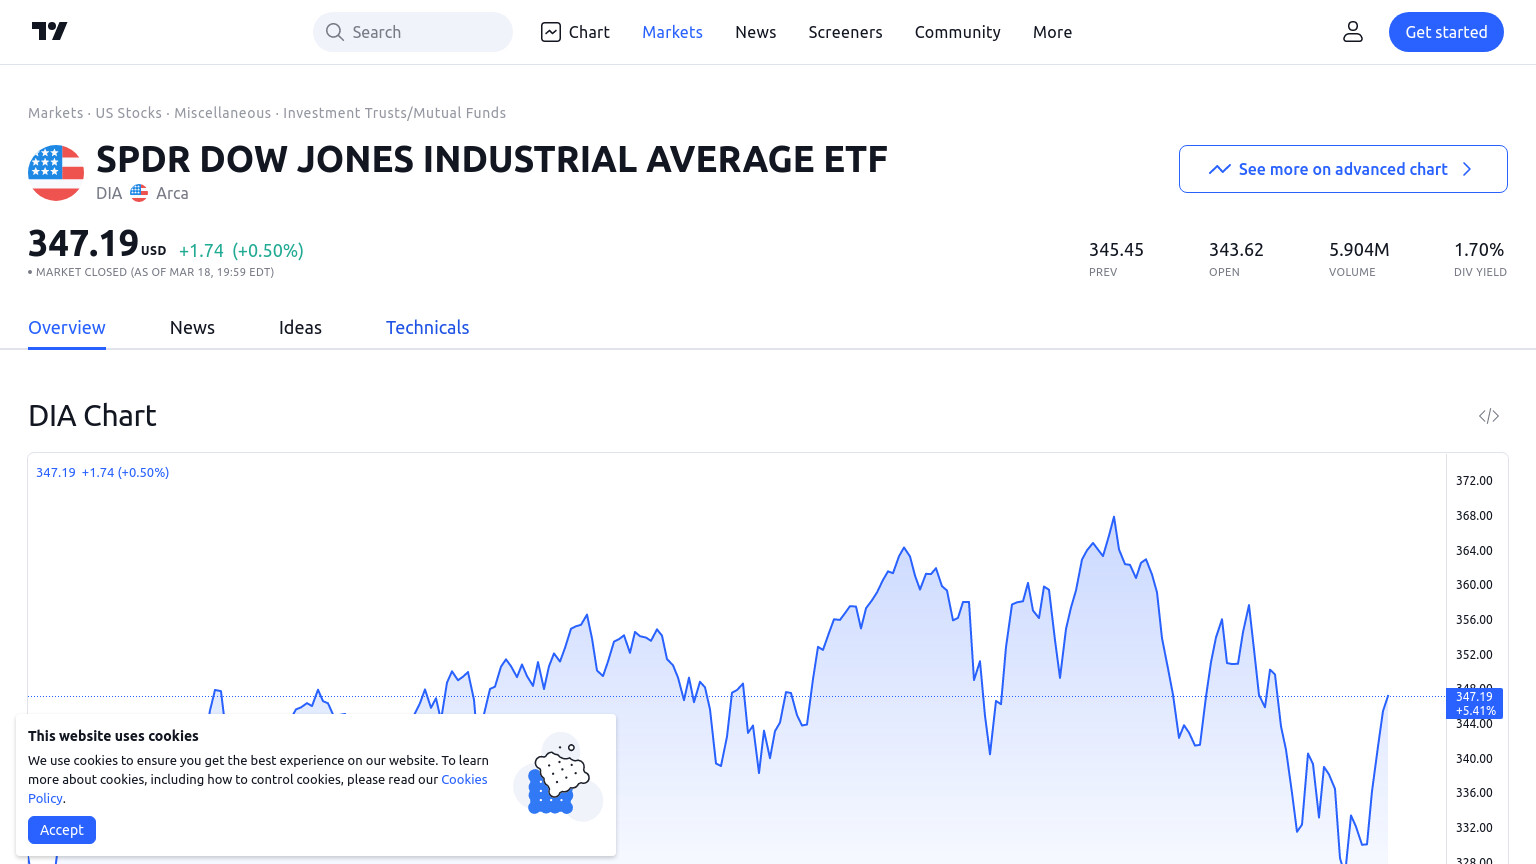The height and width of the screenshot is (864, 1536).
Task: Click the 5.904M VOLUME value
Action: (1359, 250)
